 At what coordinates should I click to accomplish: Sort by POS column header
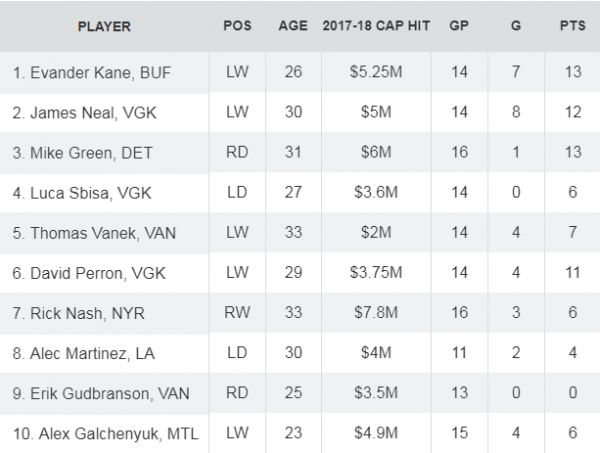238,27
